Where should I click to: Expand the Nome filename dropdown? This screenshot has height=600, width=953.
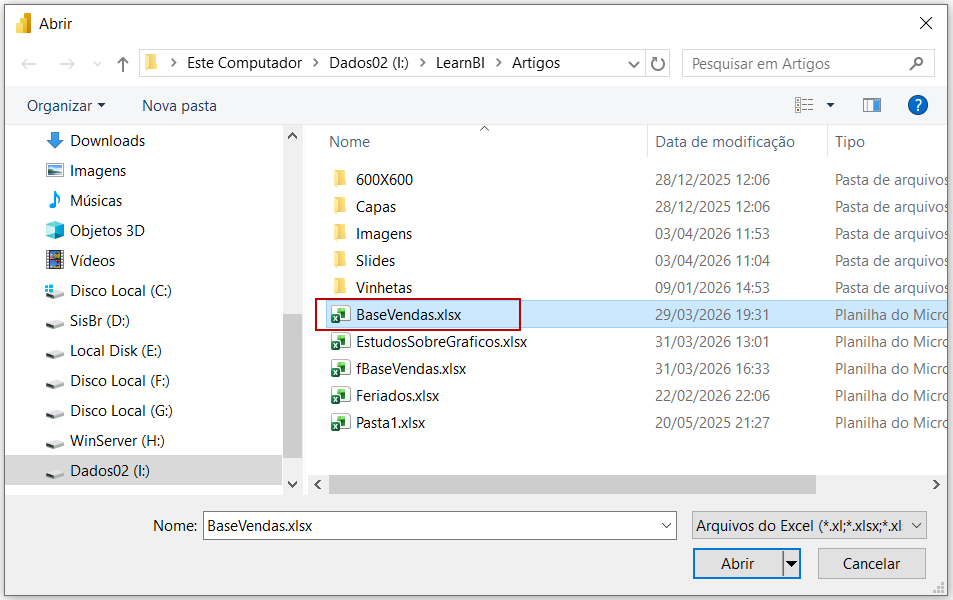point(667,526)
